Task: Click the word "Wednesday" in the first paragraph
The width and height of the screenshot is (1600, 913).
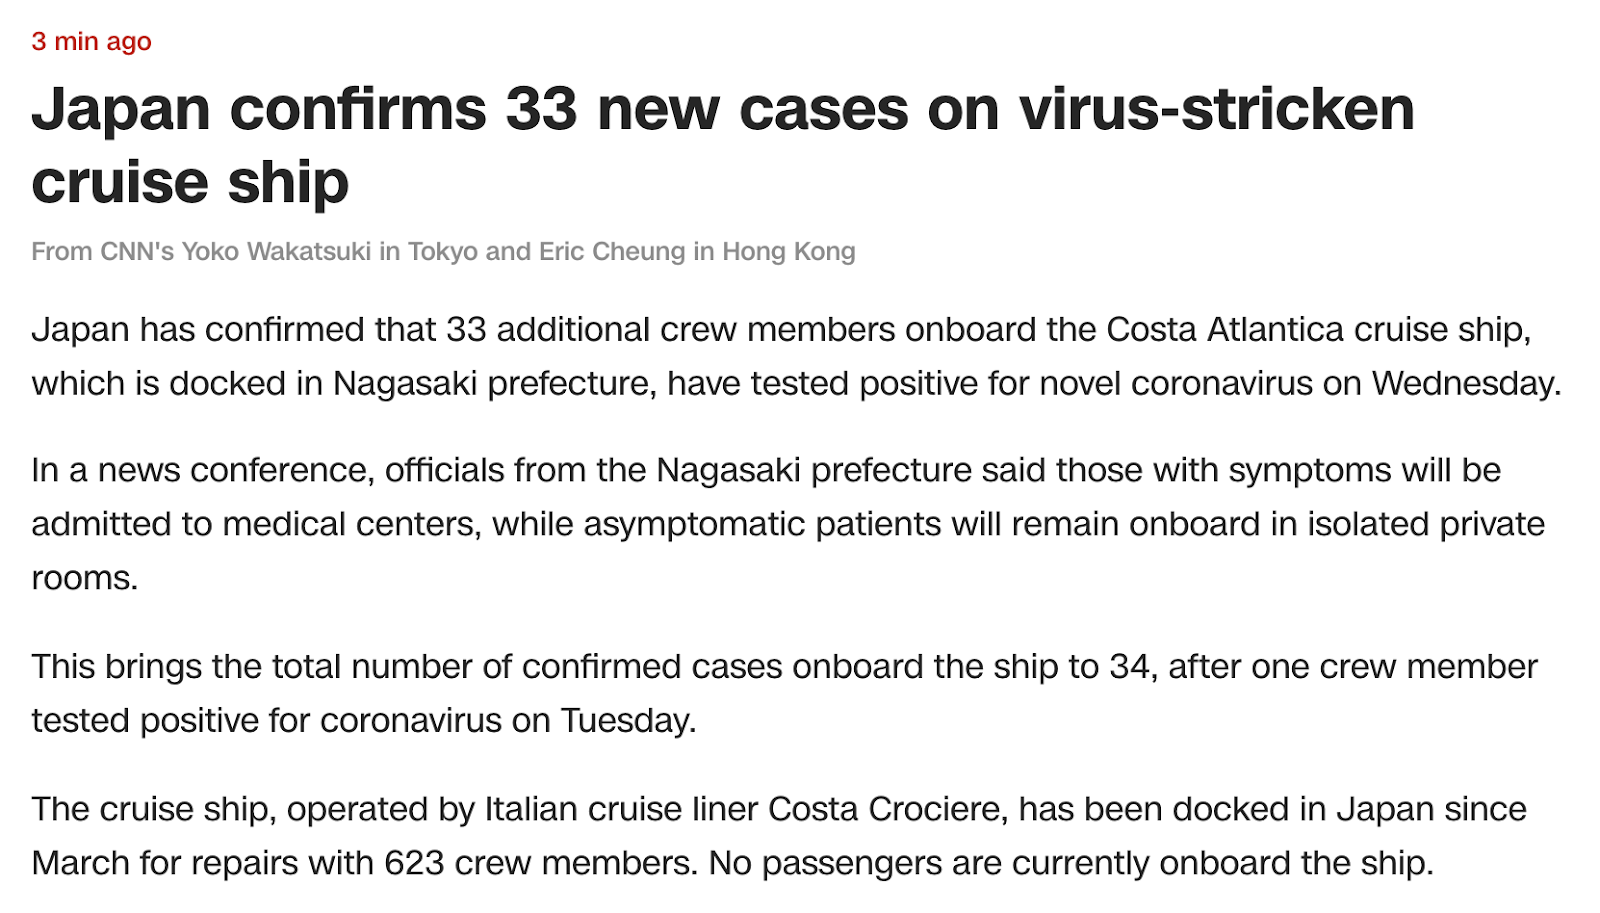Action: coord(1463,383)
